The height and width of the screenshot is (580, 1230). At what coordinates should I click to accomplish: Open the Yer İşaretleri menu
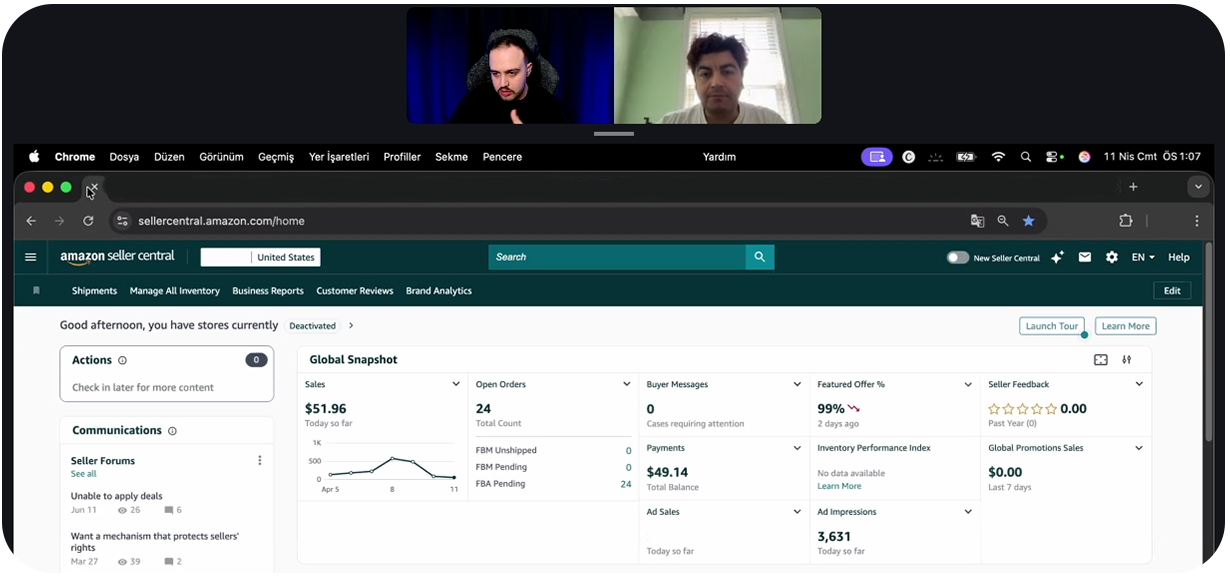pyautogui.click(x=339, y=157)
